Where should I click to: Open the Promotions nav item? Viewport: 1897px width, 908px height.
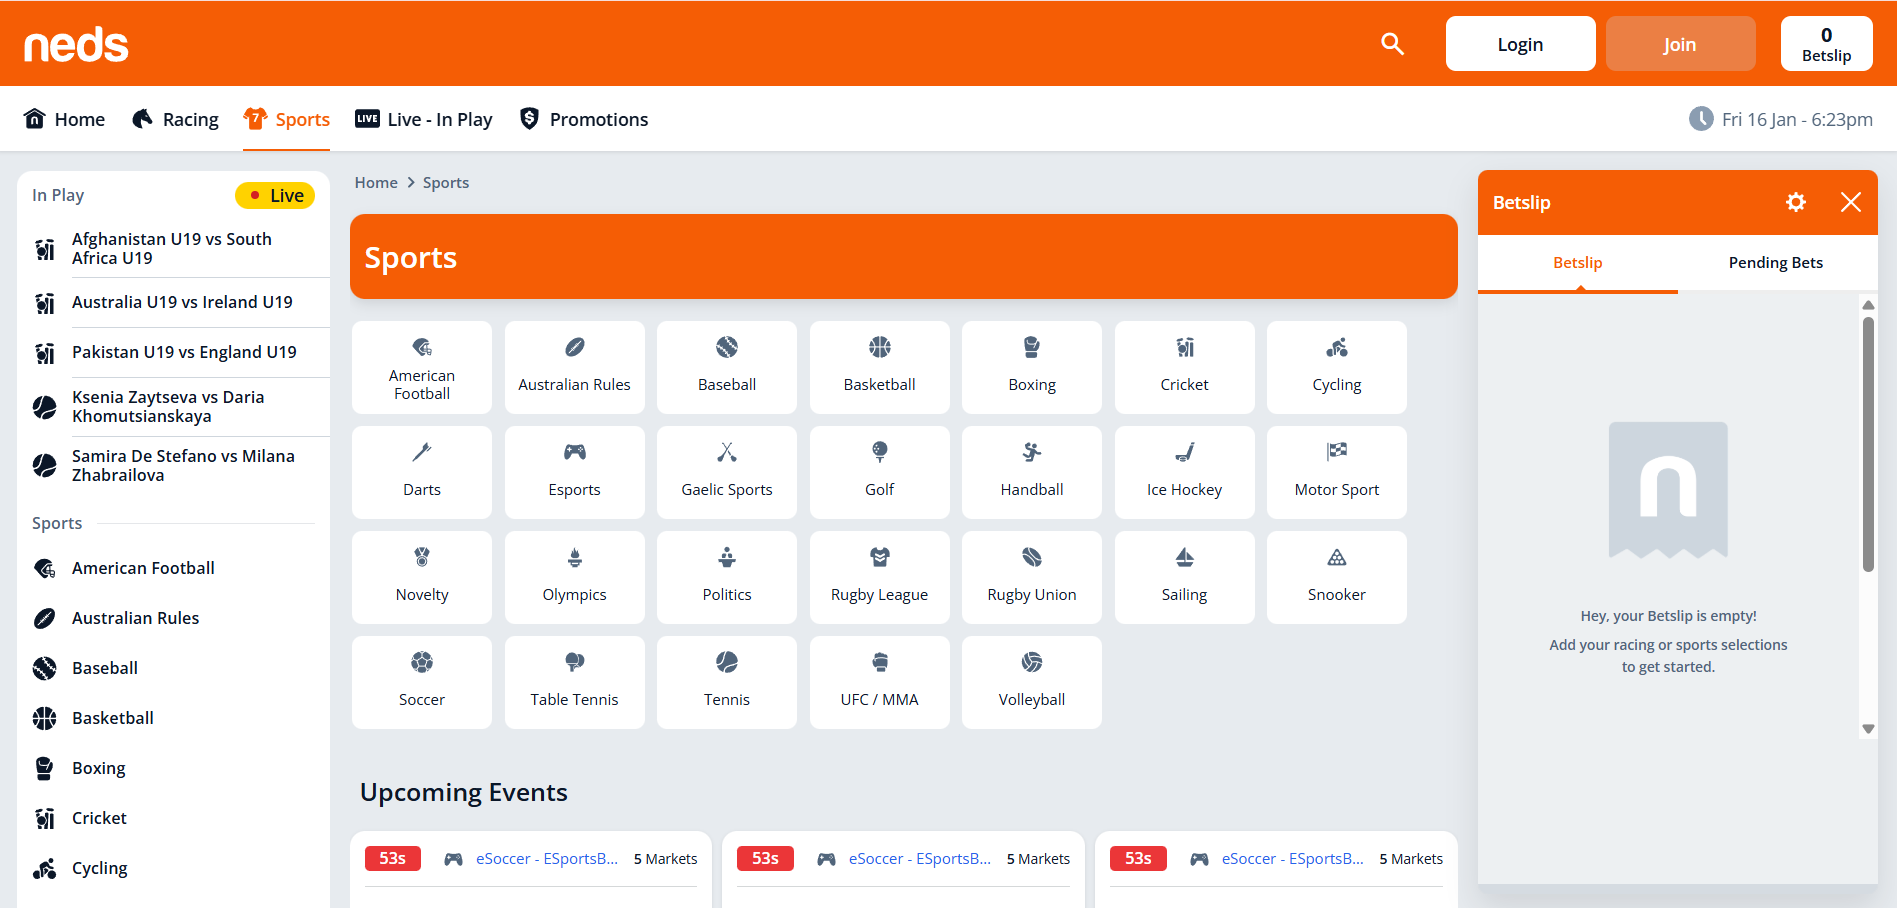[x=584, y=119]
